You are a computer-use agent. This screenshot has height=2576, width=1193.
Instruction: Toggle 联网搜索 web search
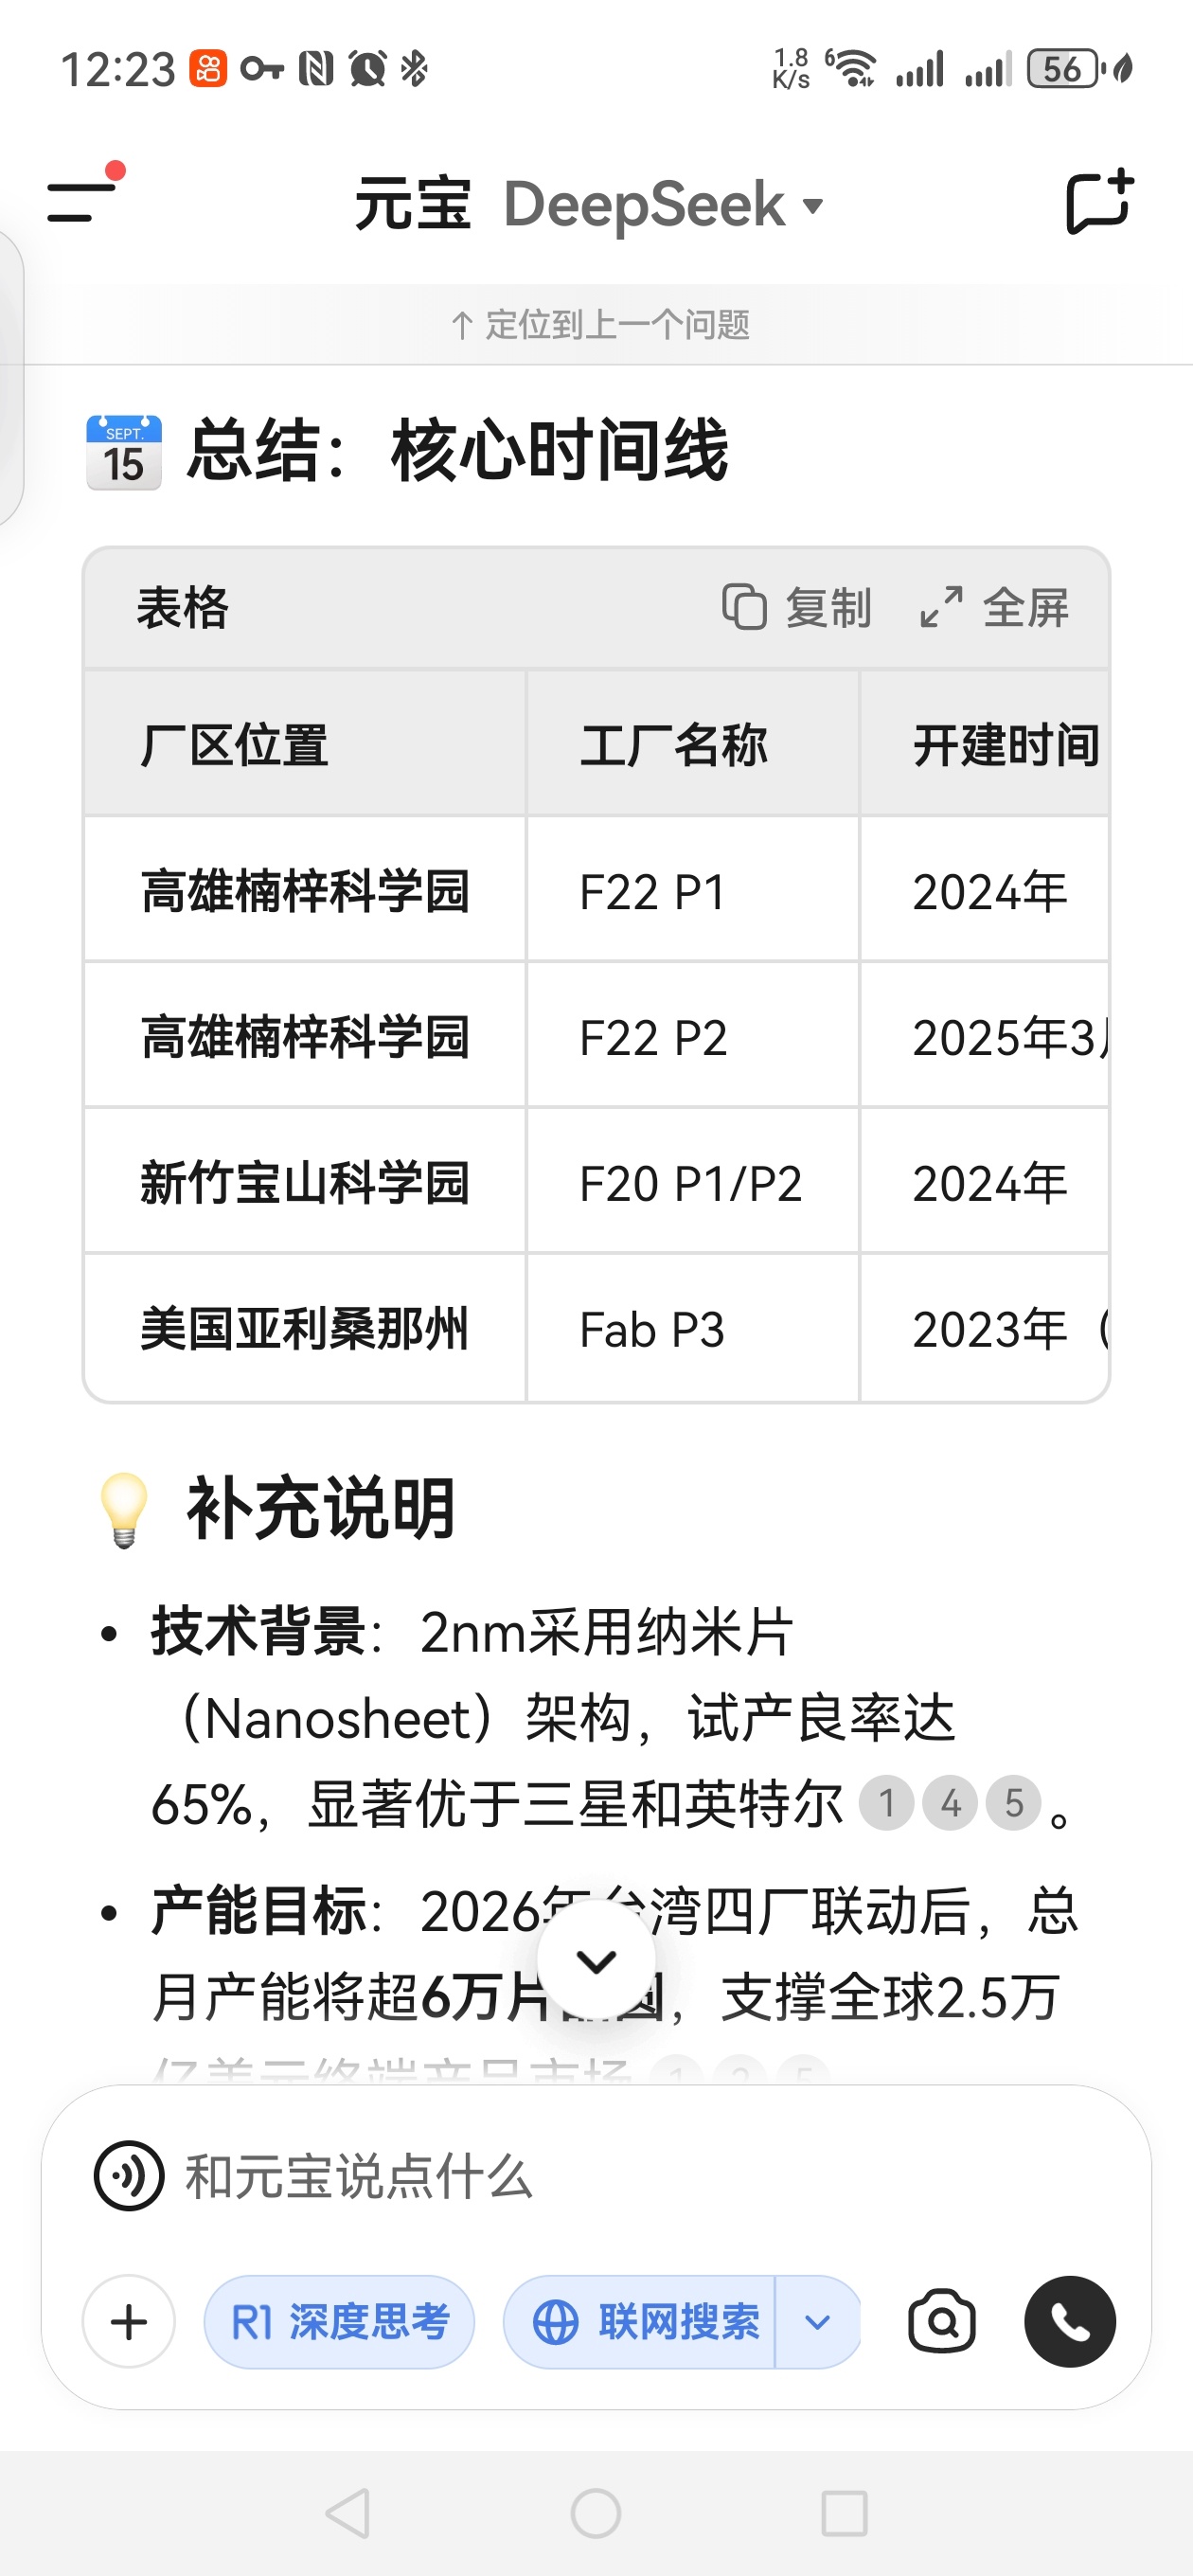tap(640, 2321)
